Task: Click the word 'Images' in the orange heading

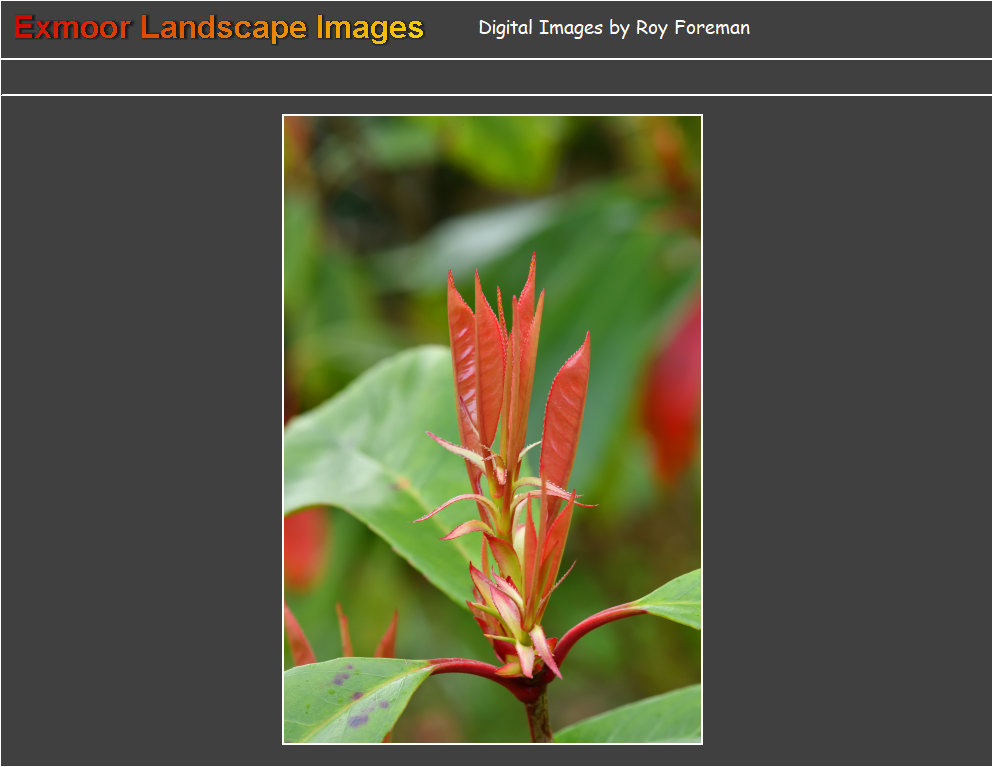Action: click(x=370, y=28)
